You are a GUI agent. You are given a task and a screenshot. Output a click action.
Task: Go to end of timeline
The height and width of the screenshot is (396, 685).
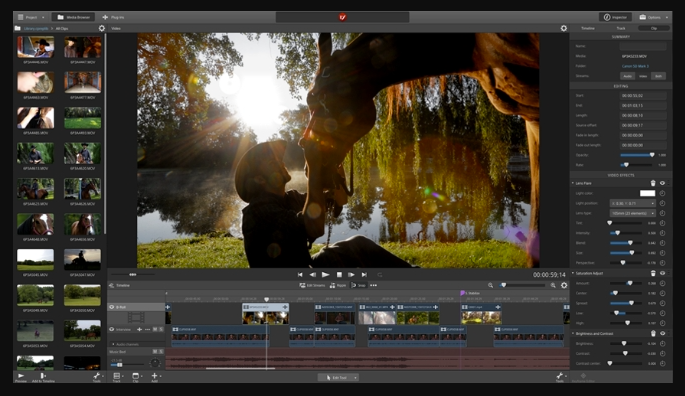coord(364,274)
